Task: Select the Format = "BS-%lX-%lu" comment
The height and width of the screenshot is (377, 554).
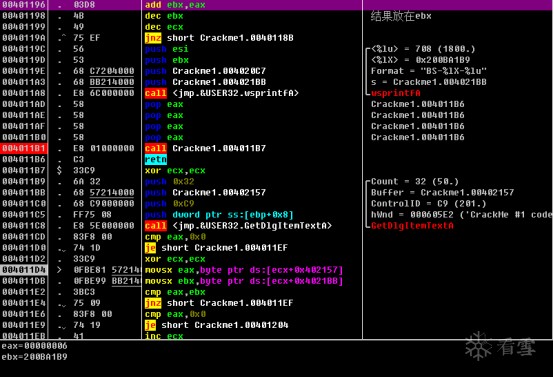Action: (429, 71)
